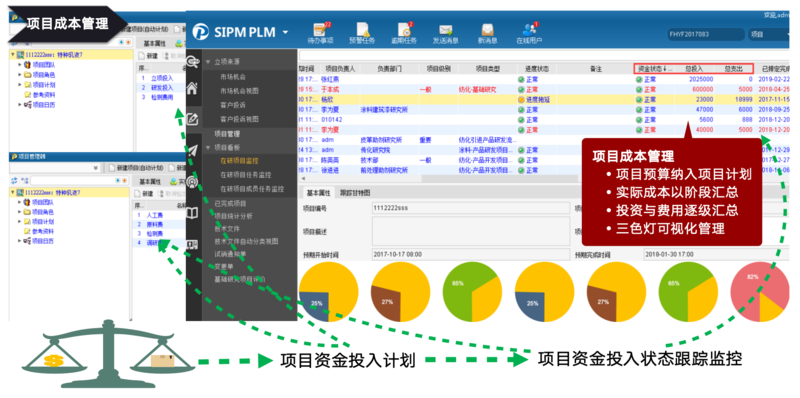
Task: Select 研发投入 row in top-left window
Action: (162, 87)
